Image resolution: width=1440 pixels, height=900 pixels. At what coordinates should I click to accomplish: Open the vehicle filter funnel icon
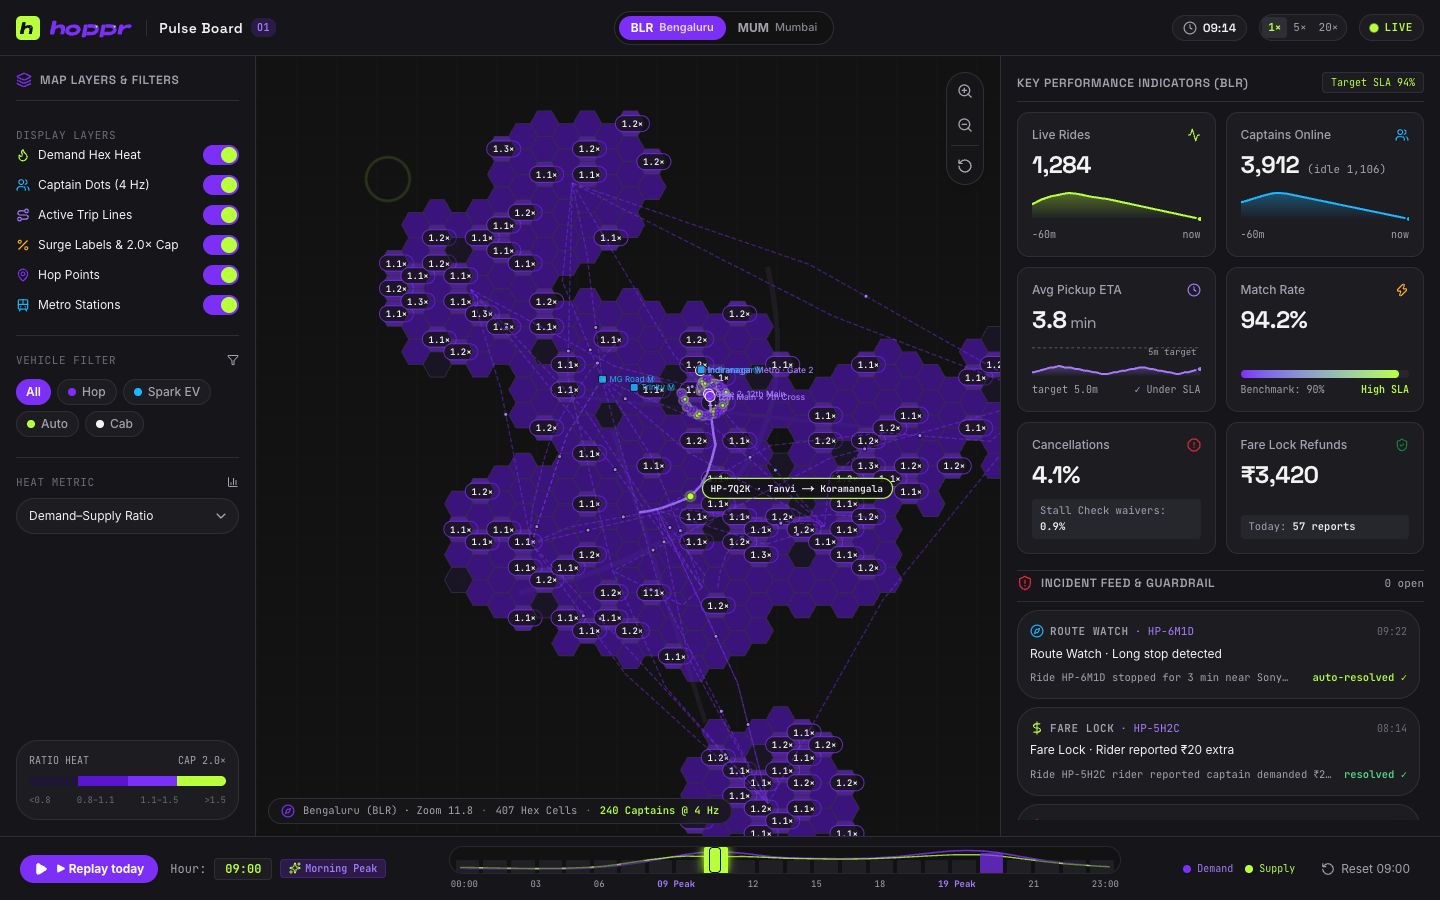233,360
